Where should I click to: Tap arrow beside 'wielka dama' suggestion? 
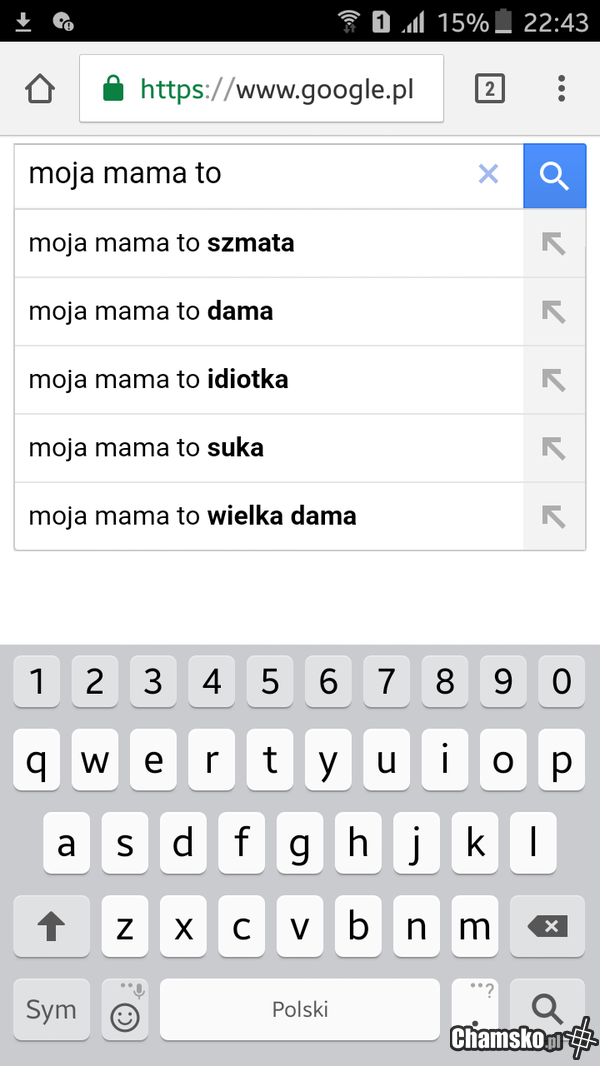point(553,516)
